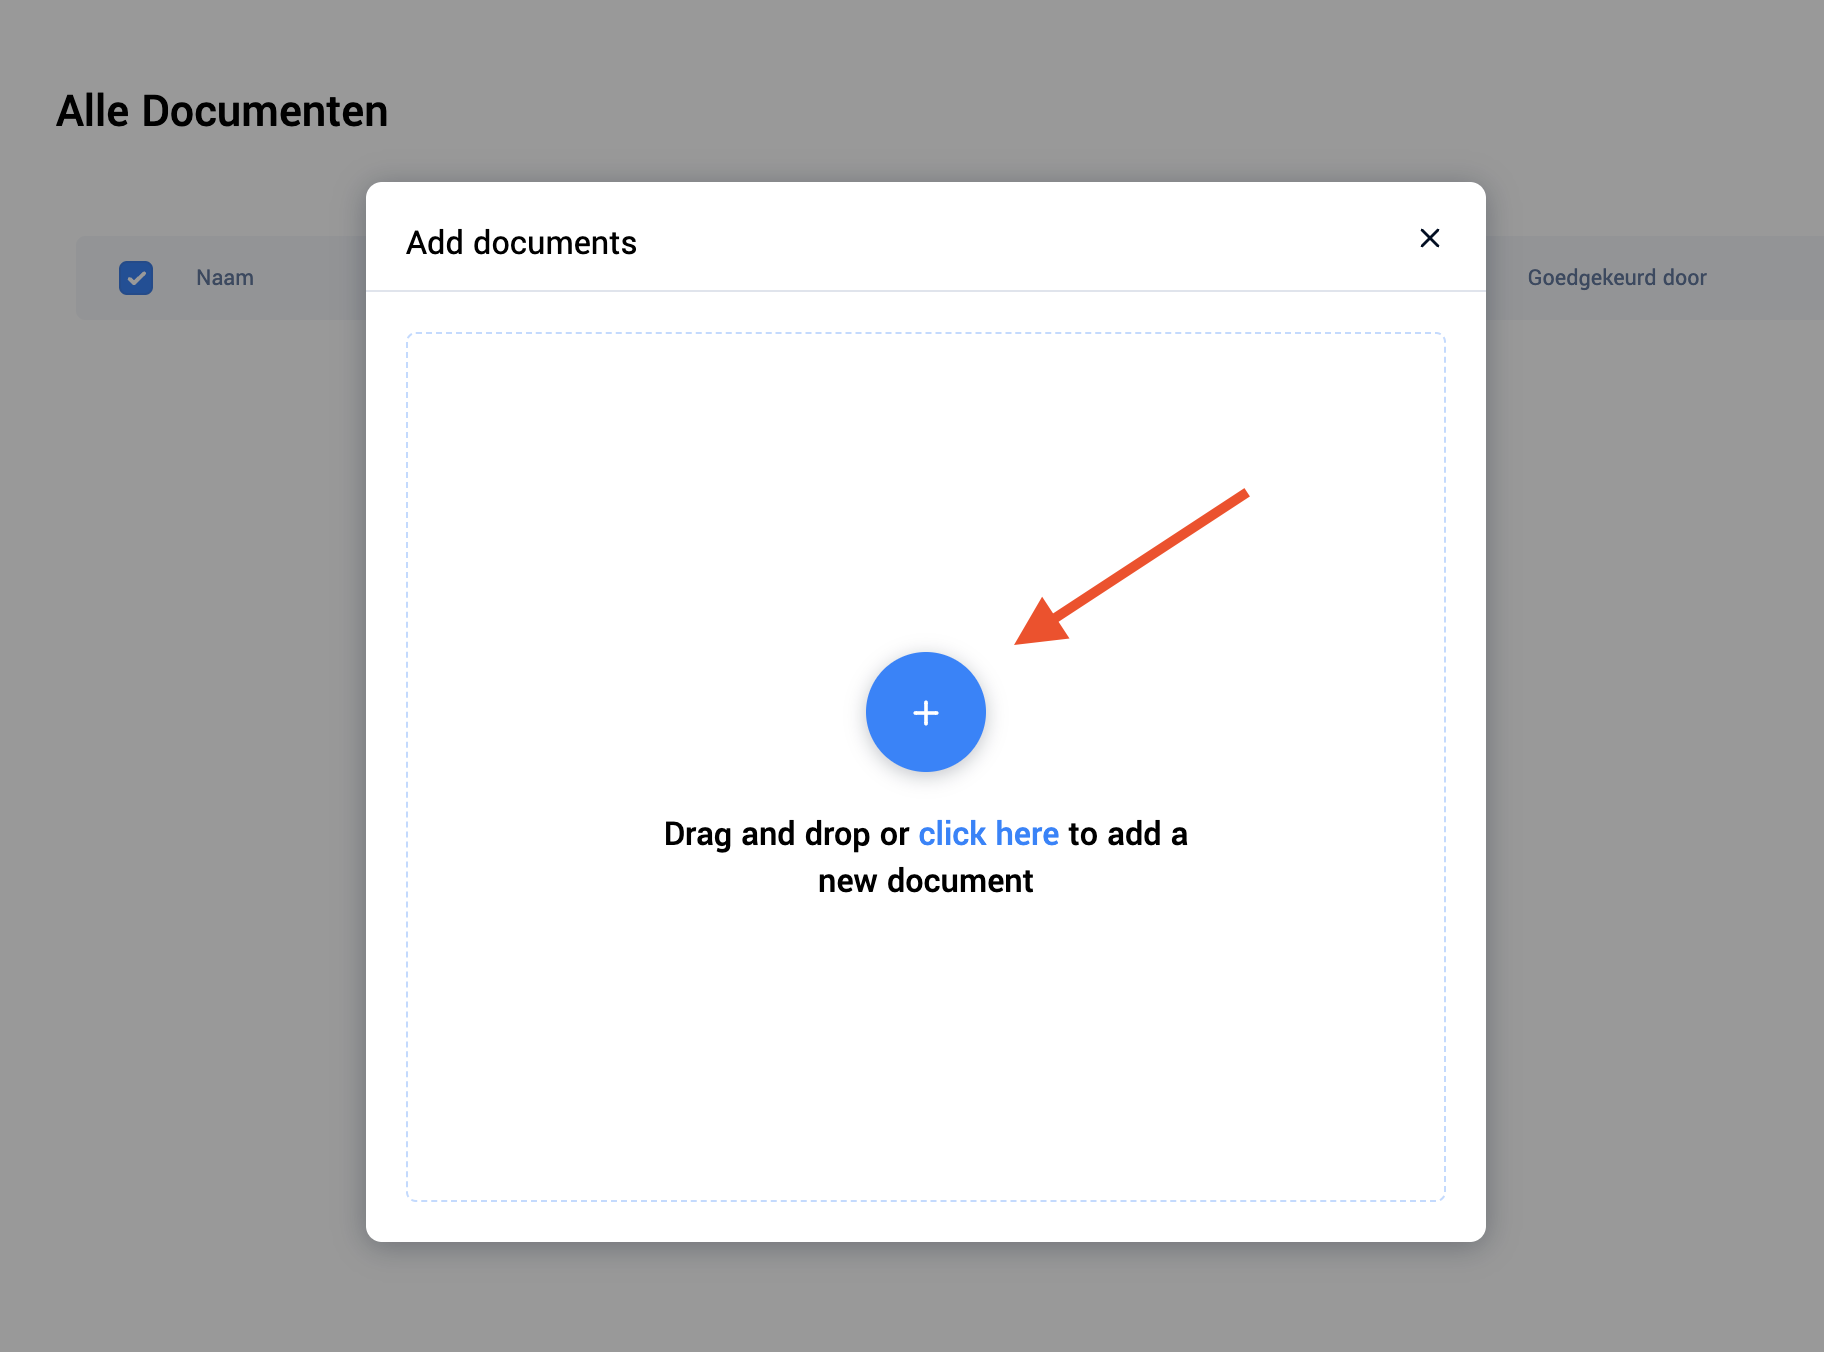The height and width of the screenshot is (1352, 1824).
Task: Click the blue plus upload button
Action: [925, 711]
